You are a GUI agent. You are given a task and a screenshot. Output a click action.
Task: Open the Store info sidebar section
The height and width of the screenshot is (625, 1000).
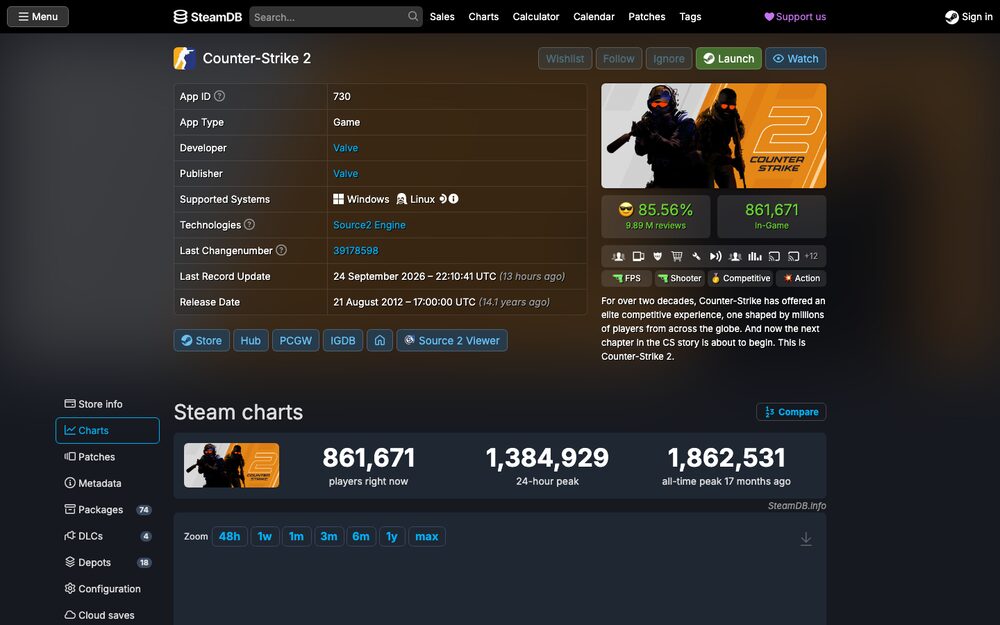point(107,404)
